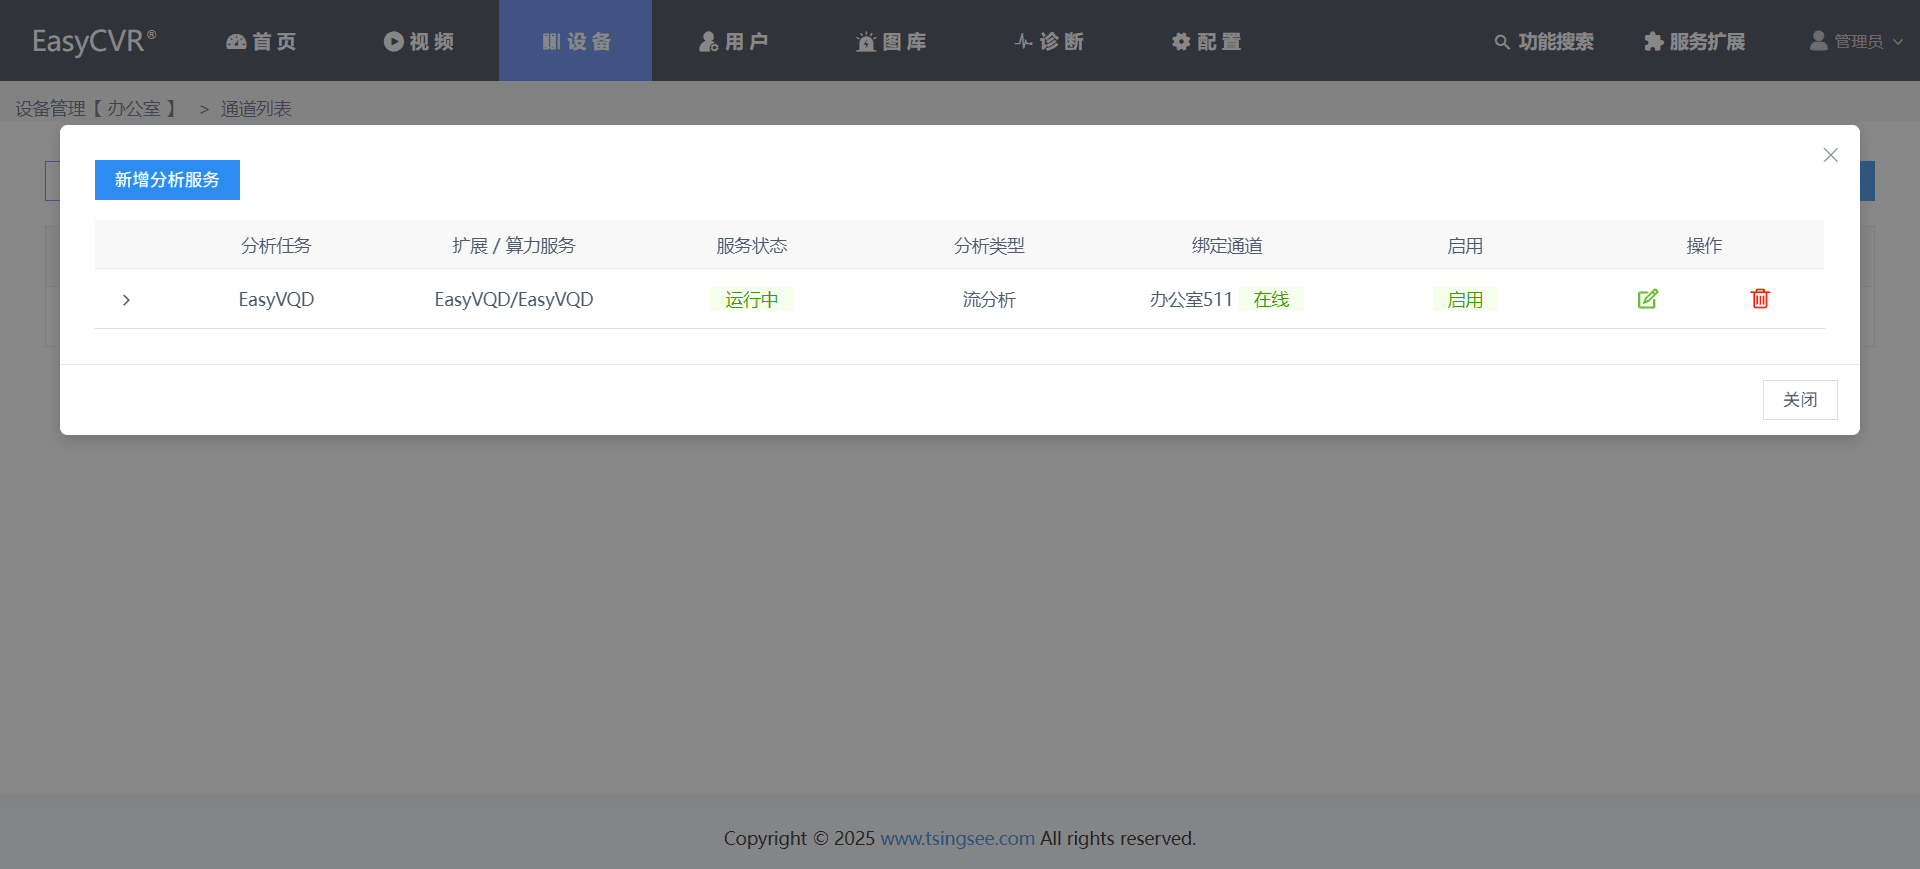1920x869 pixels.
Task: Open the 首页 menu
Action: (261, 41)
